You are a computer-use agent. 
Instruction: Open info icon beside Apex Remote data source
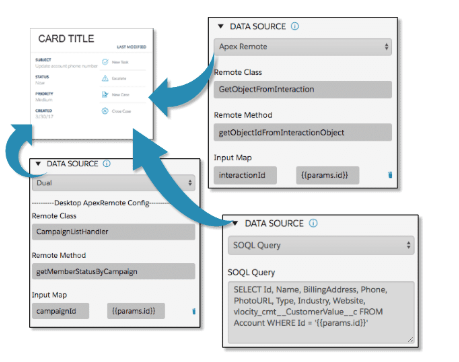[295, 26]
